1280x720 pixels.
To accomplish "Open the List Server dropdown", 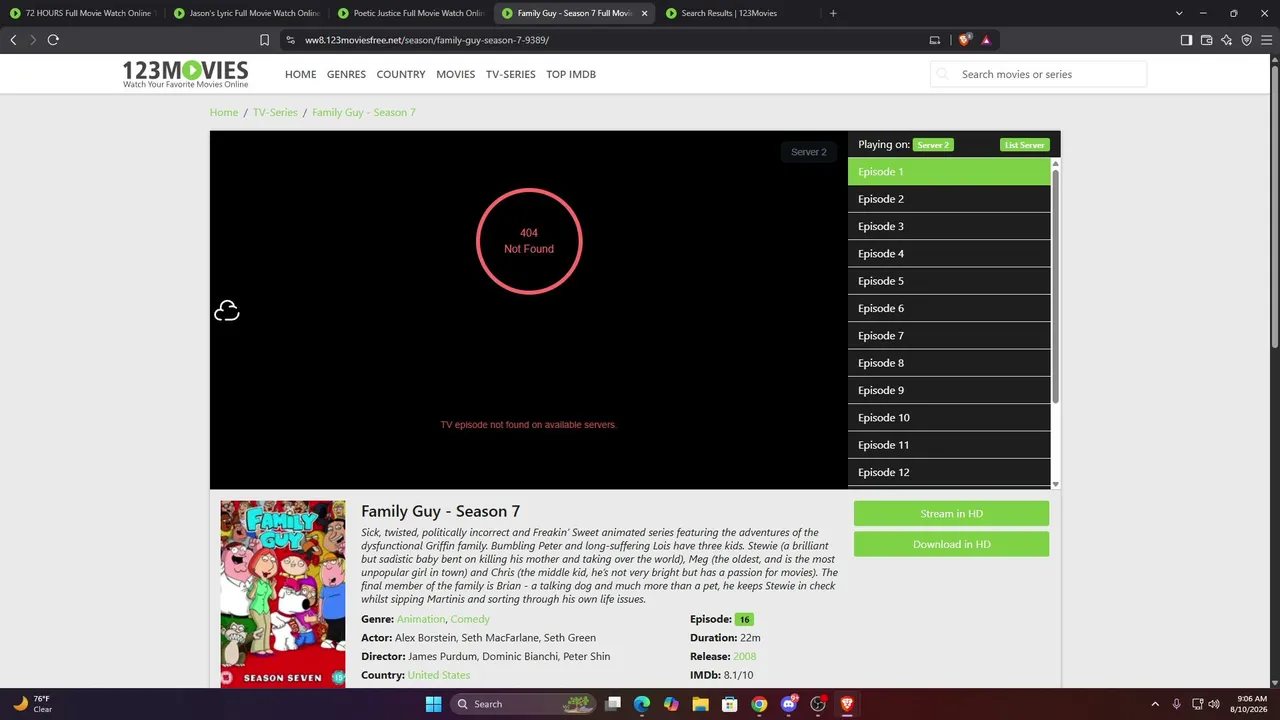I will click(x=1024, y=145).
